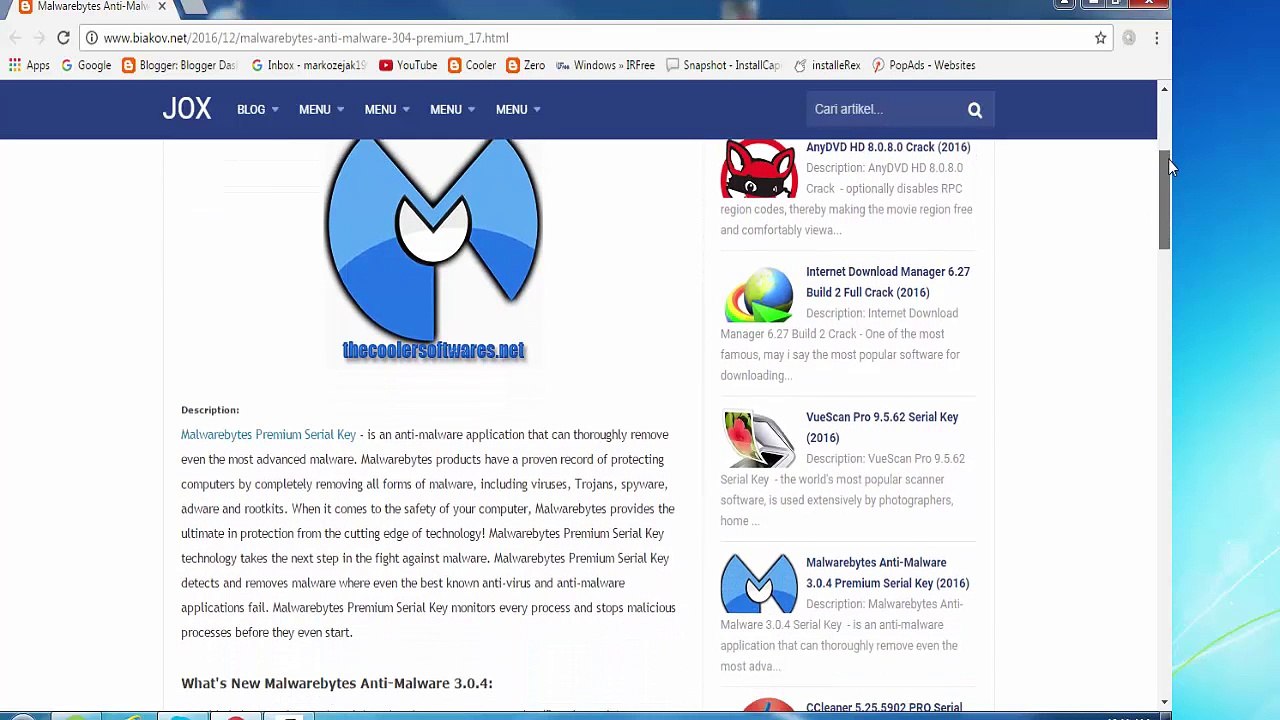Open the installeRex bookmark
The height and width of the screenshot is (720, 1280).
pos(827,65)
